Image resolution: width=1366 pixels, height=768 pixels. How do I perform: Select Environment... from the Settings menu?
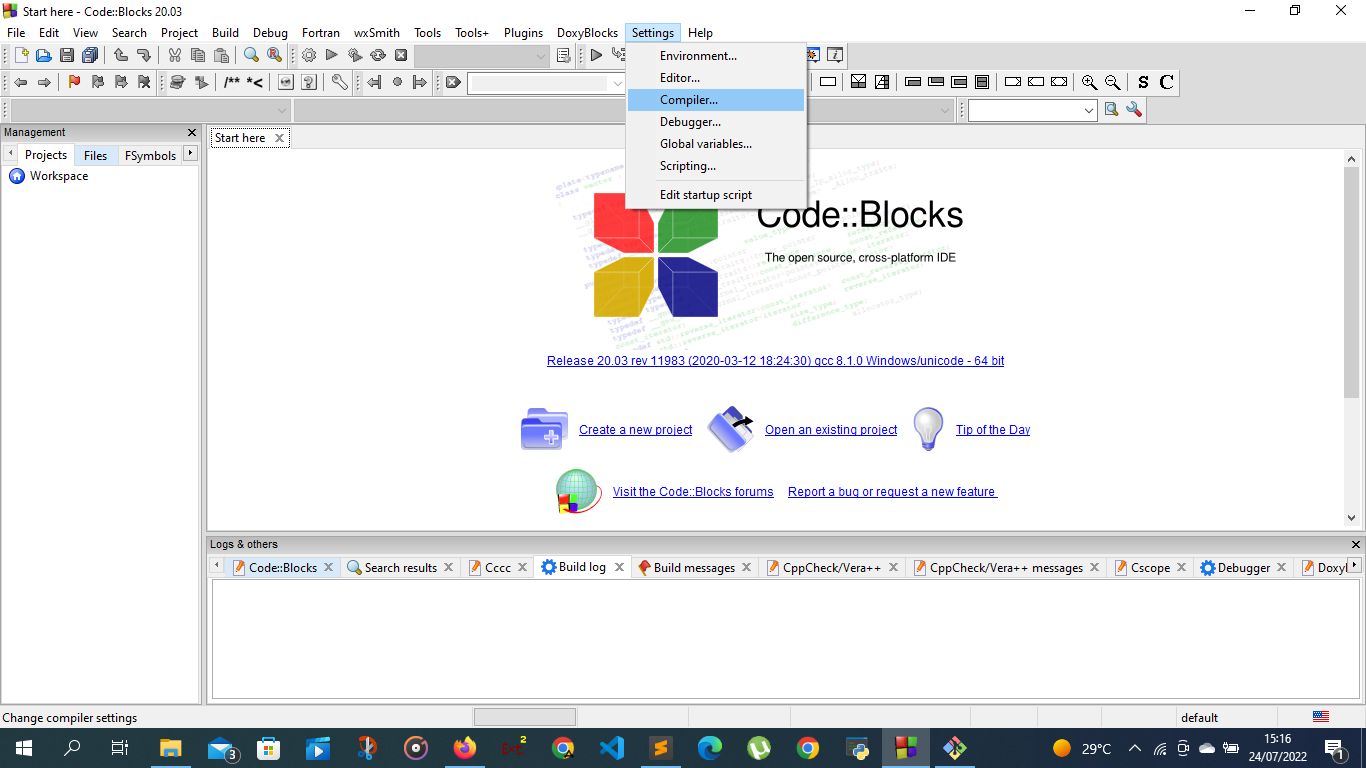[715, 56]
